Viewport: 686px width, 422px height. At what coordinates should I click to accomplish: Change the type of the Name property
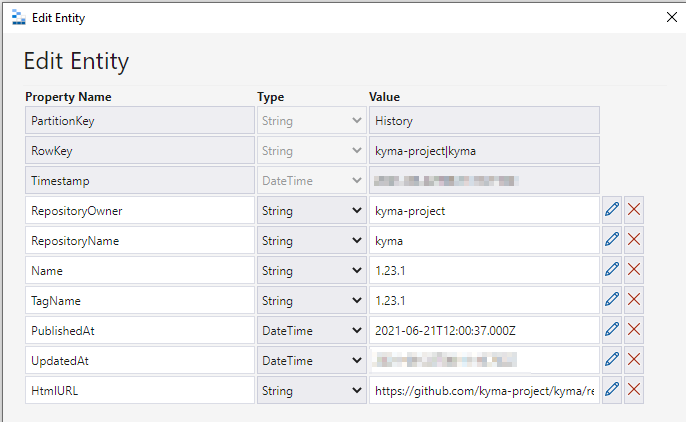coord(311,271)
